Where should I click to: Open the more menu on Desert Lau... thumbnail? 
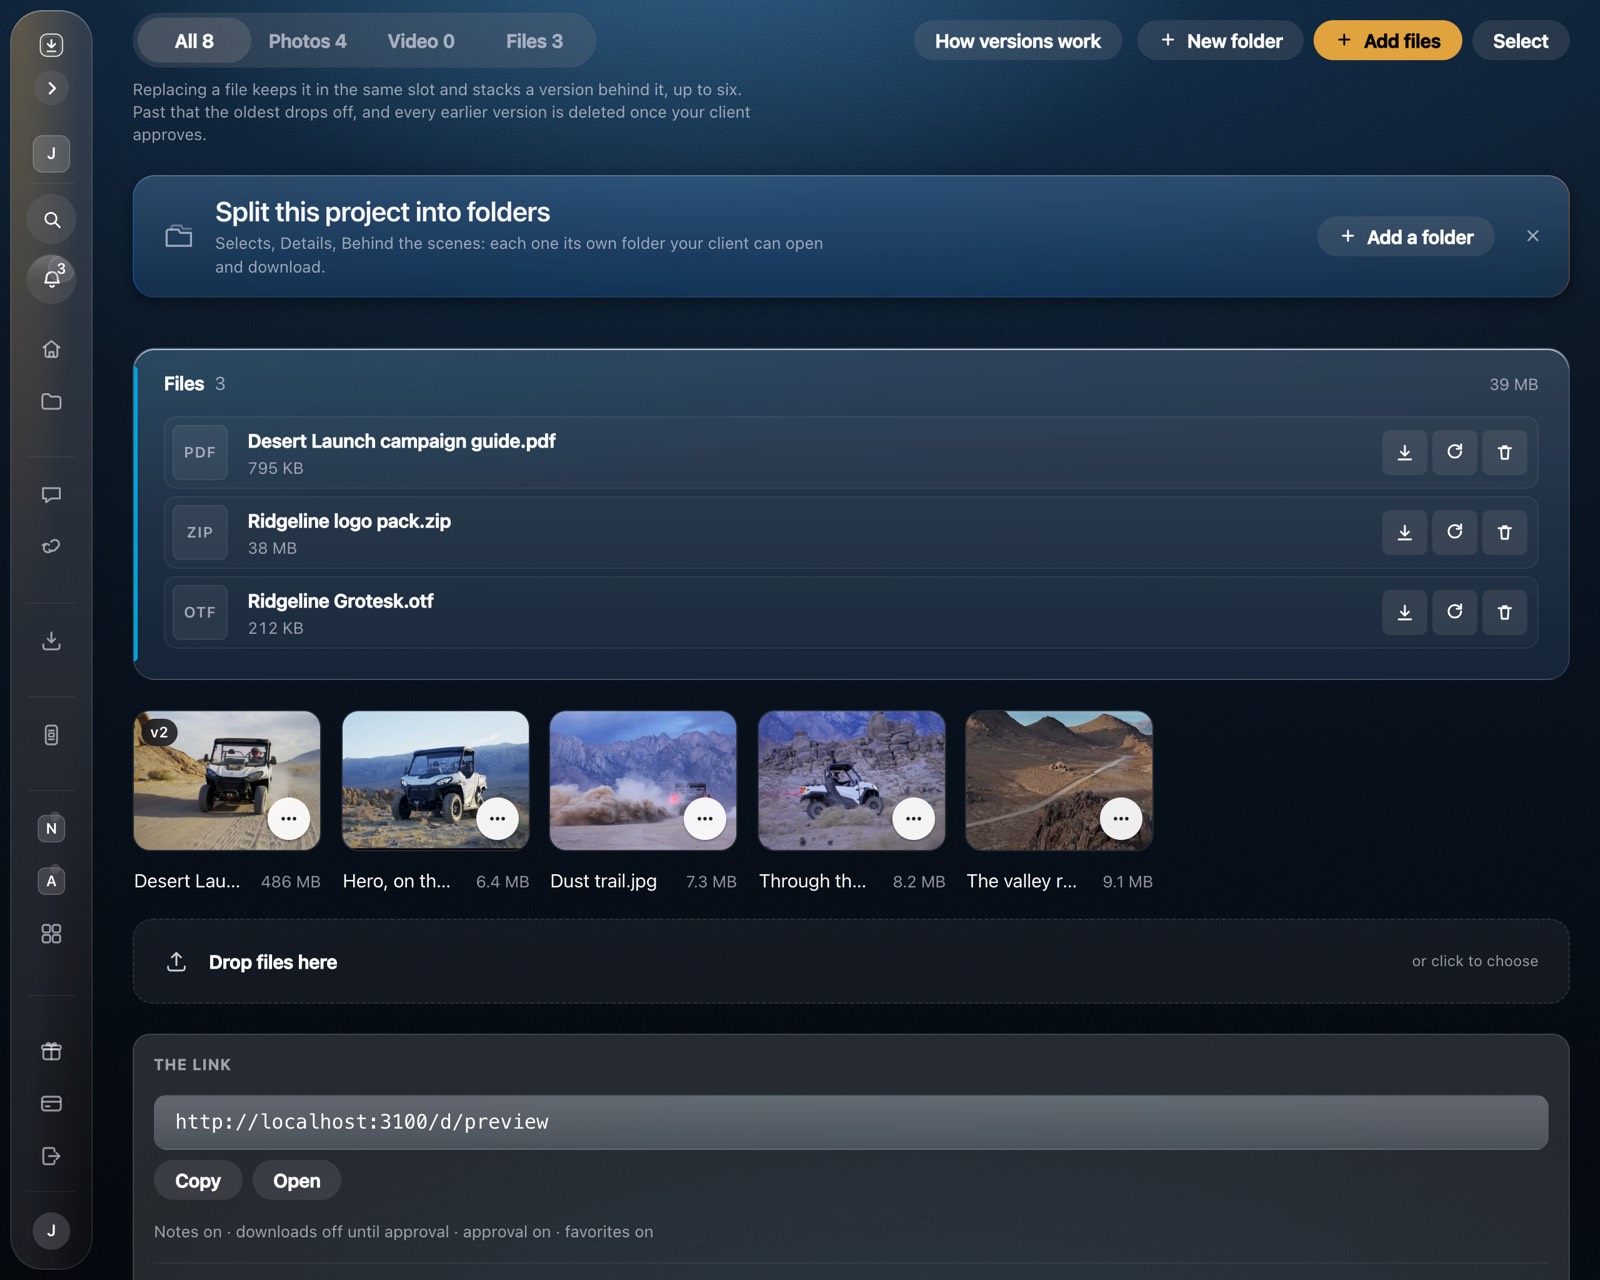289,819
